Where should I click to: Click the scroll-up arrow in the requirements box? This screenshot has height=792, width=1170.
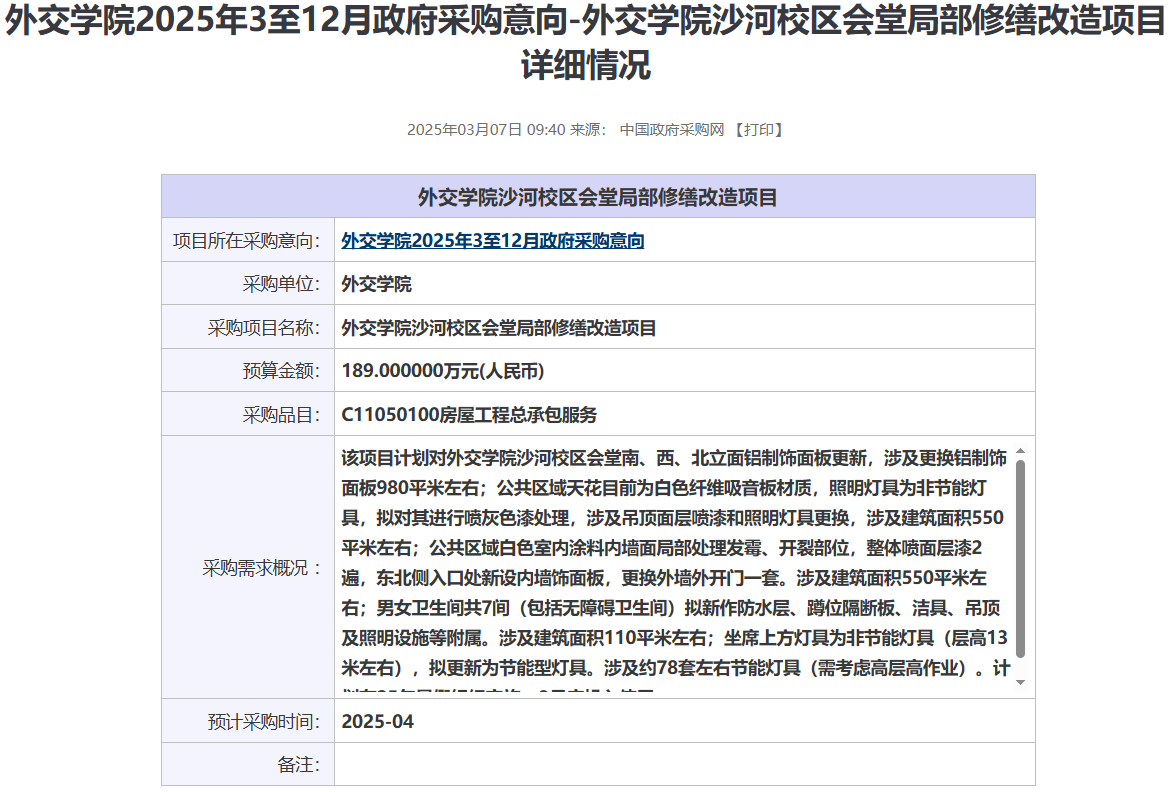click(1020, 451)
